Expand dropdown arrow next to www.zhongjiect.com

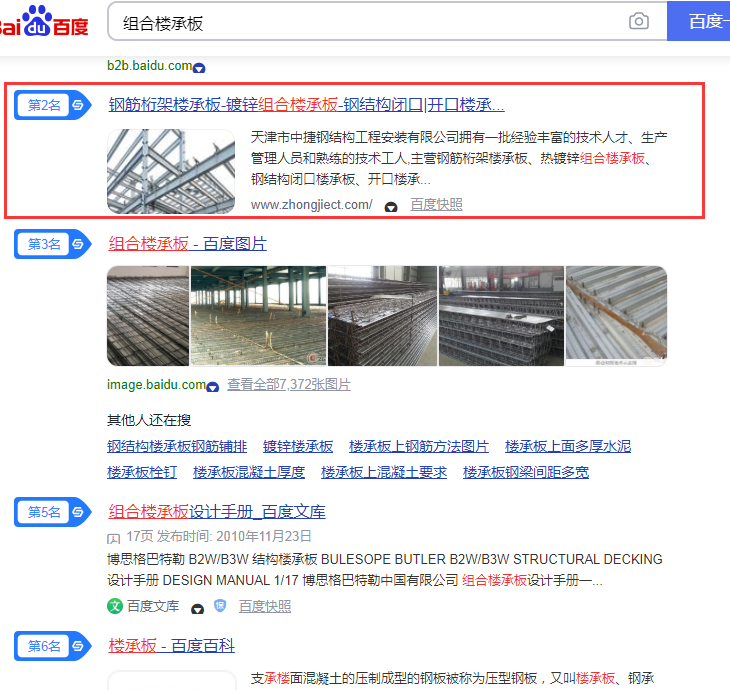pos(391,207)
